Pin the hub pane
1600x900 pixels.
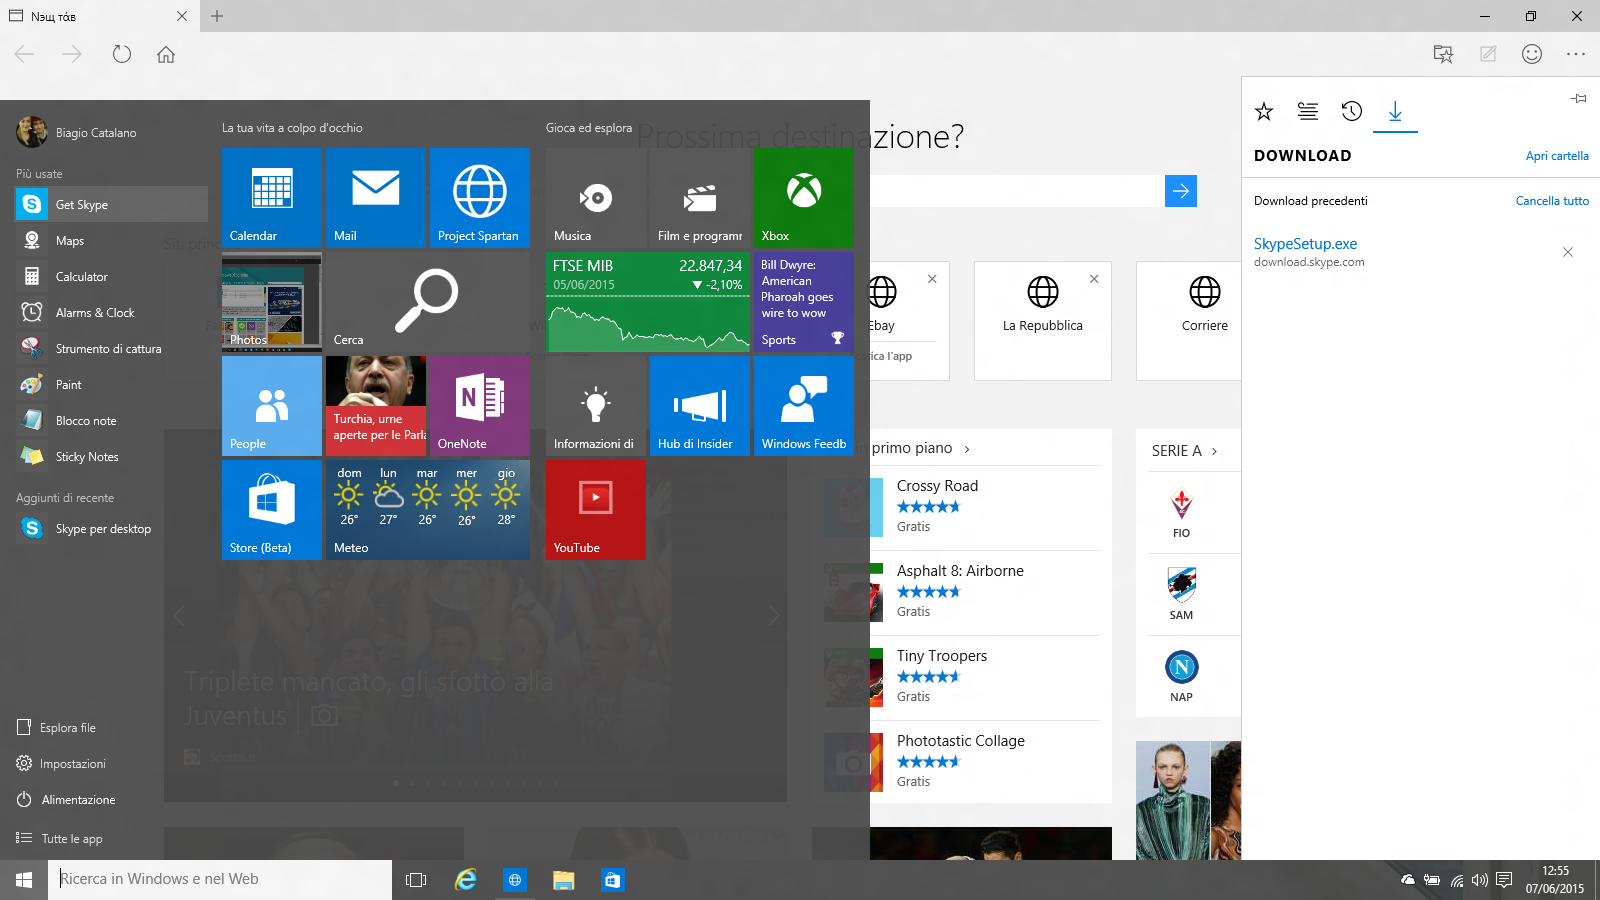pos(1579,98)
